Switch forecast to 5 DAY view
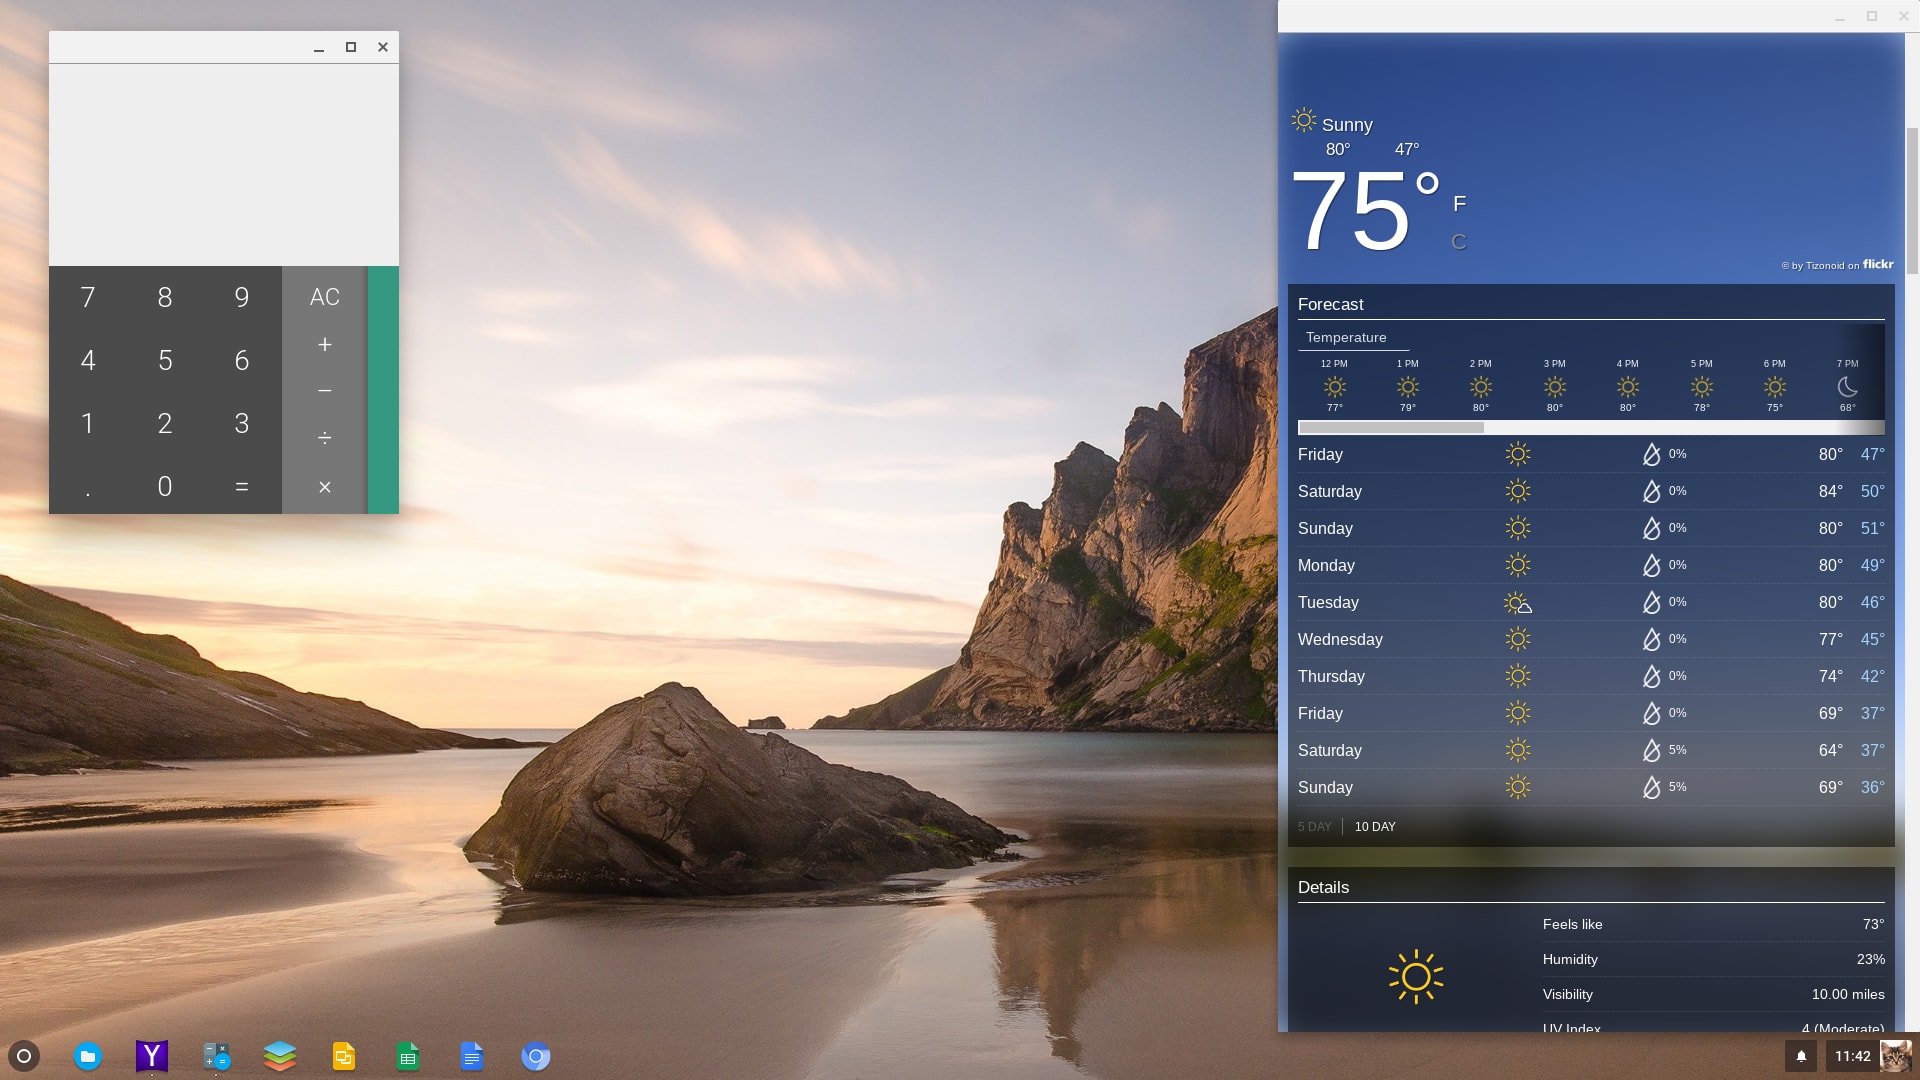 [x=1314, y=827]
